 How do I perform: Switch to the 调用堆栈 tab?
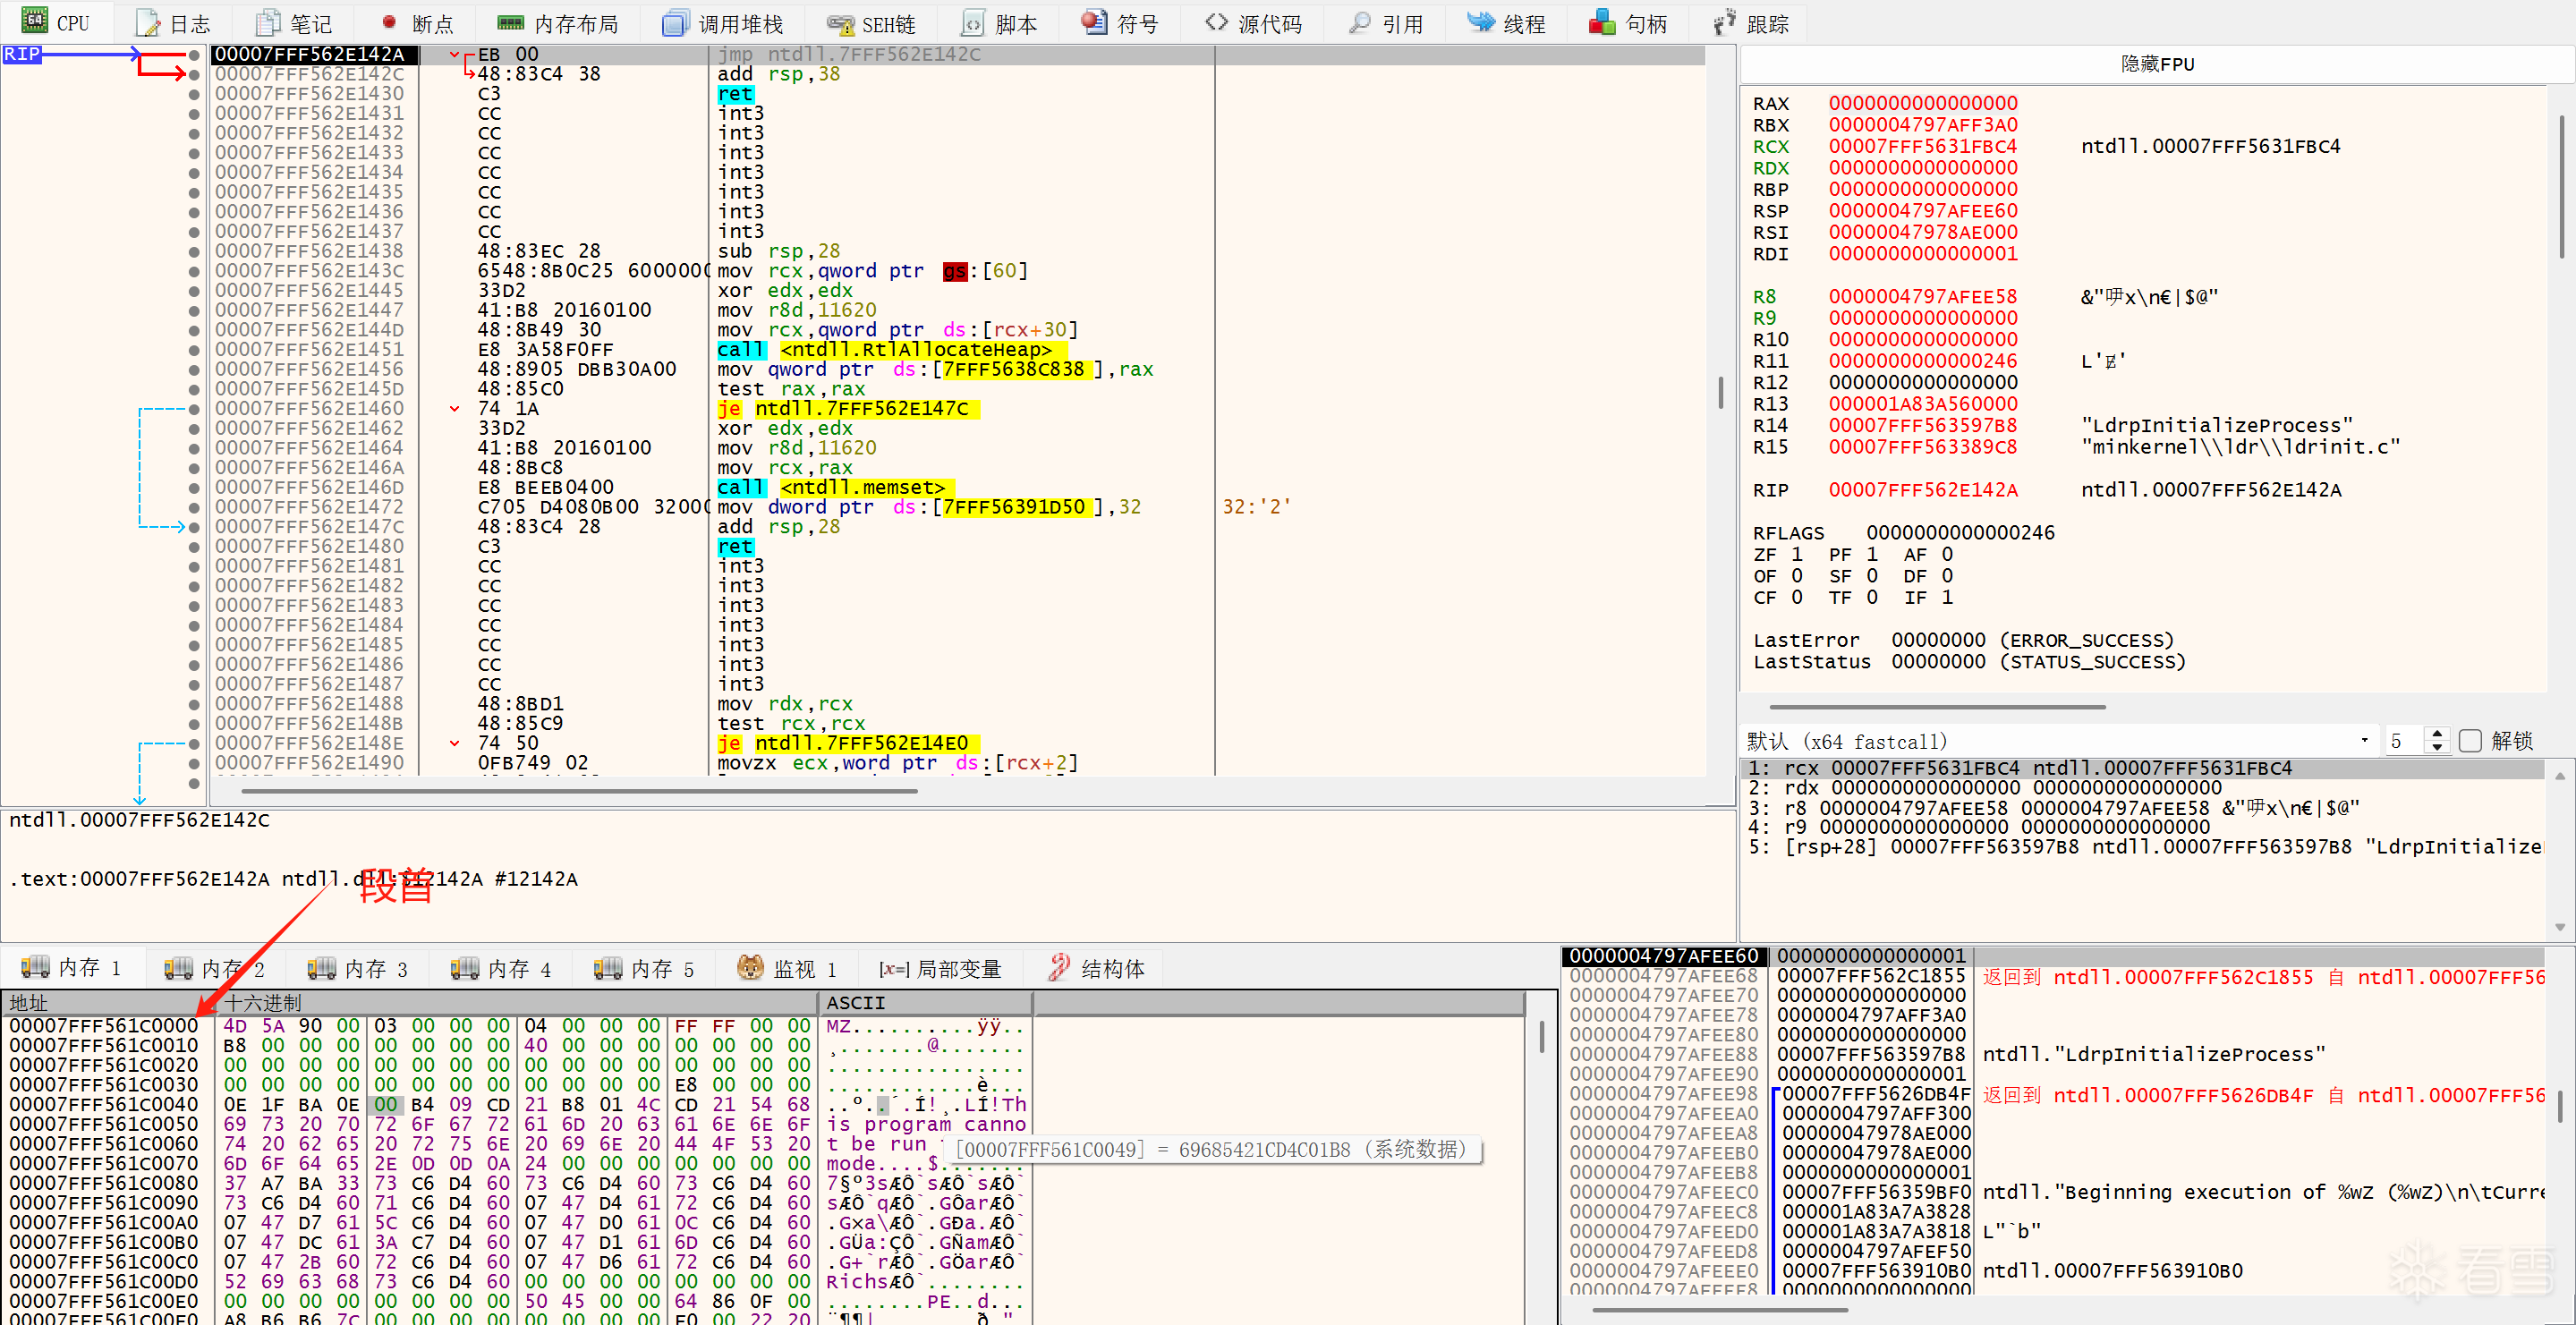coord(723,23)
